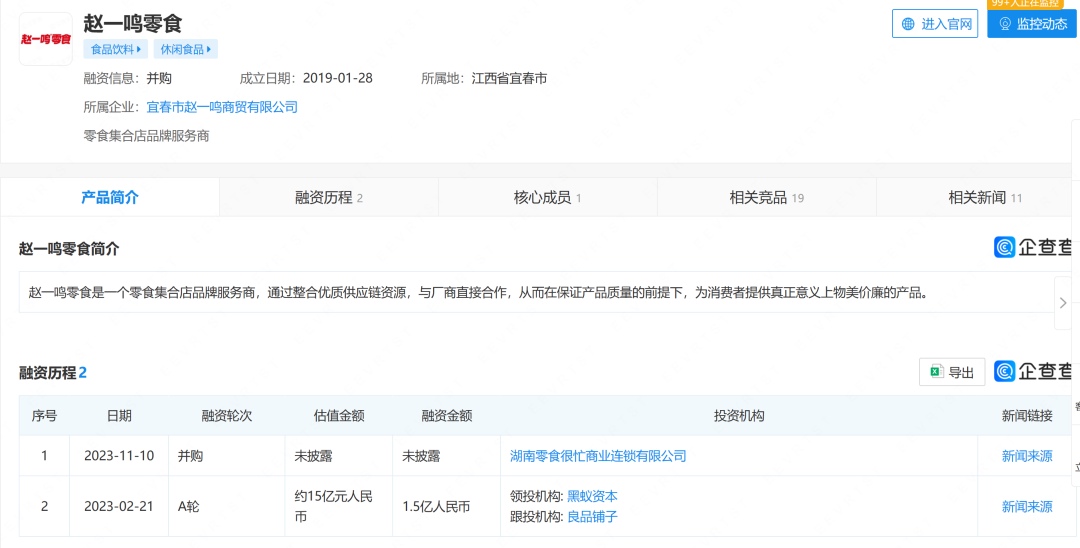Viewport: 1080px width, 548px height.
Task: Click the page title 赵一鸣零食
Action: pyautogui.click(x=133, y=23)
